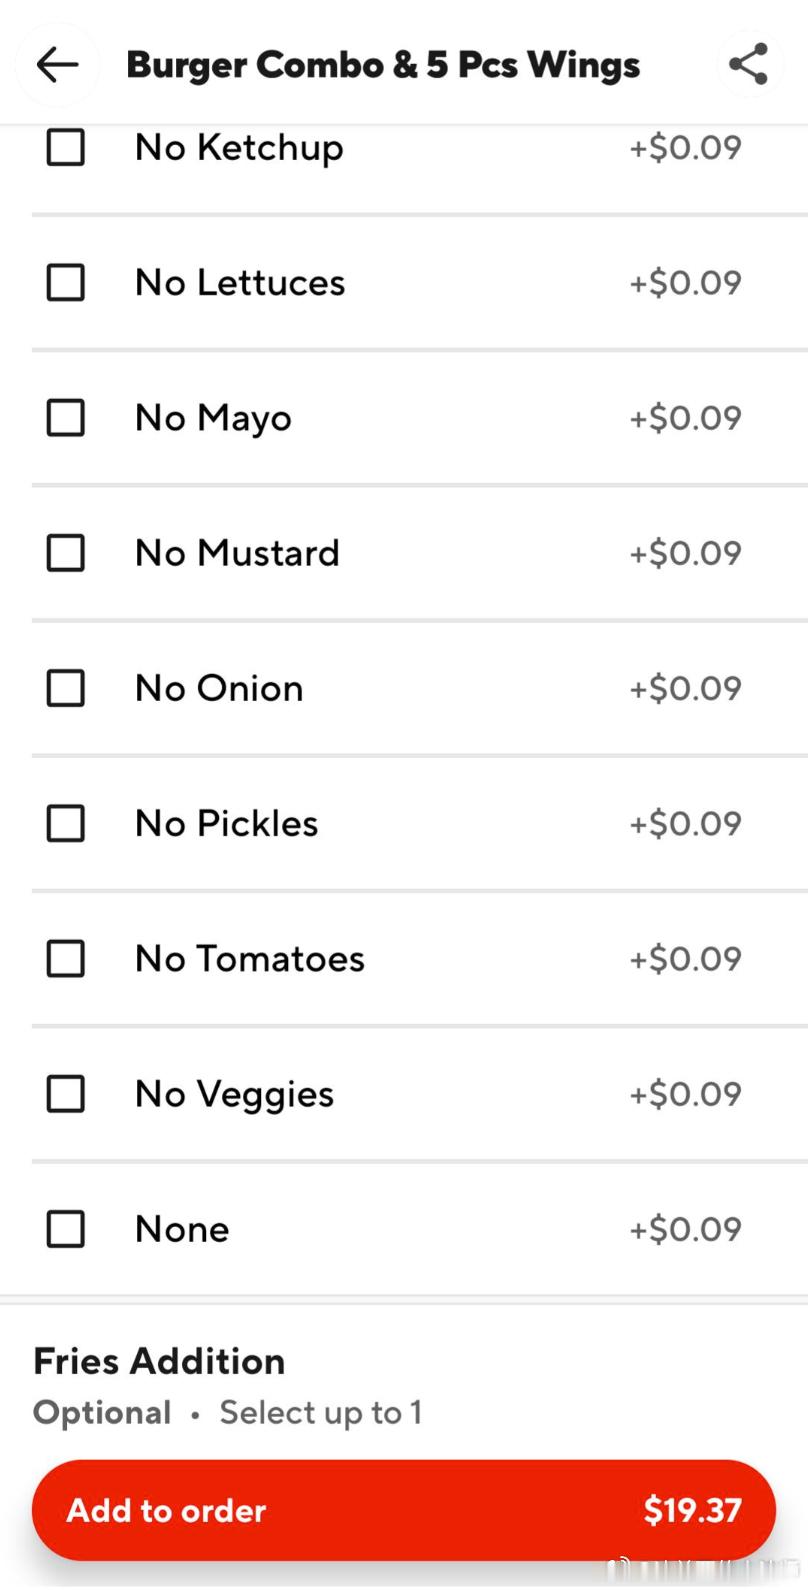Image resolution: width=808 pixels, height=1590 pixels.
Task: Click the Fries Addition section heading
Action: [x=159, y=1361]
